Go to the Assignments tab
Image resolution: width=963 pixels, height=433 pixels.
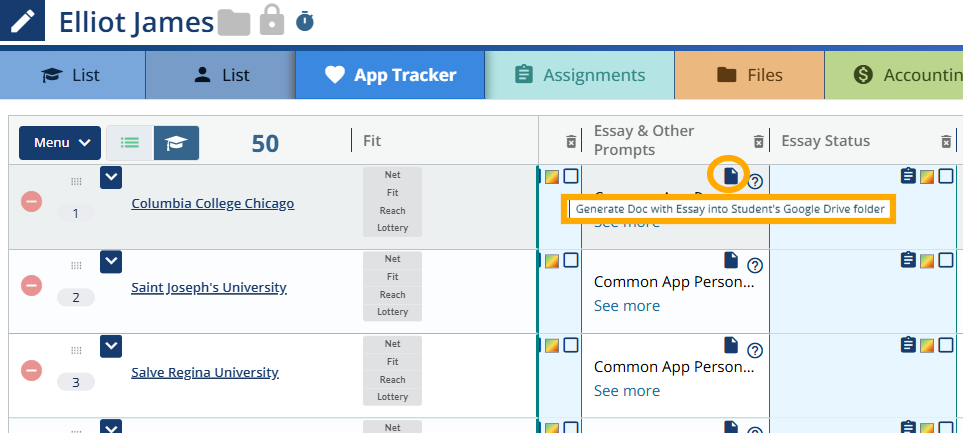coord(580,75)
